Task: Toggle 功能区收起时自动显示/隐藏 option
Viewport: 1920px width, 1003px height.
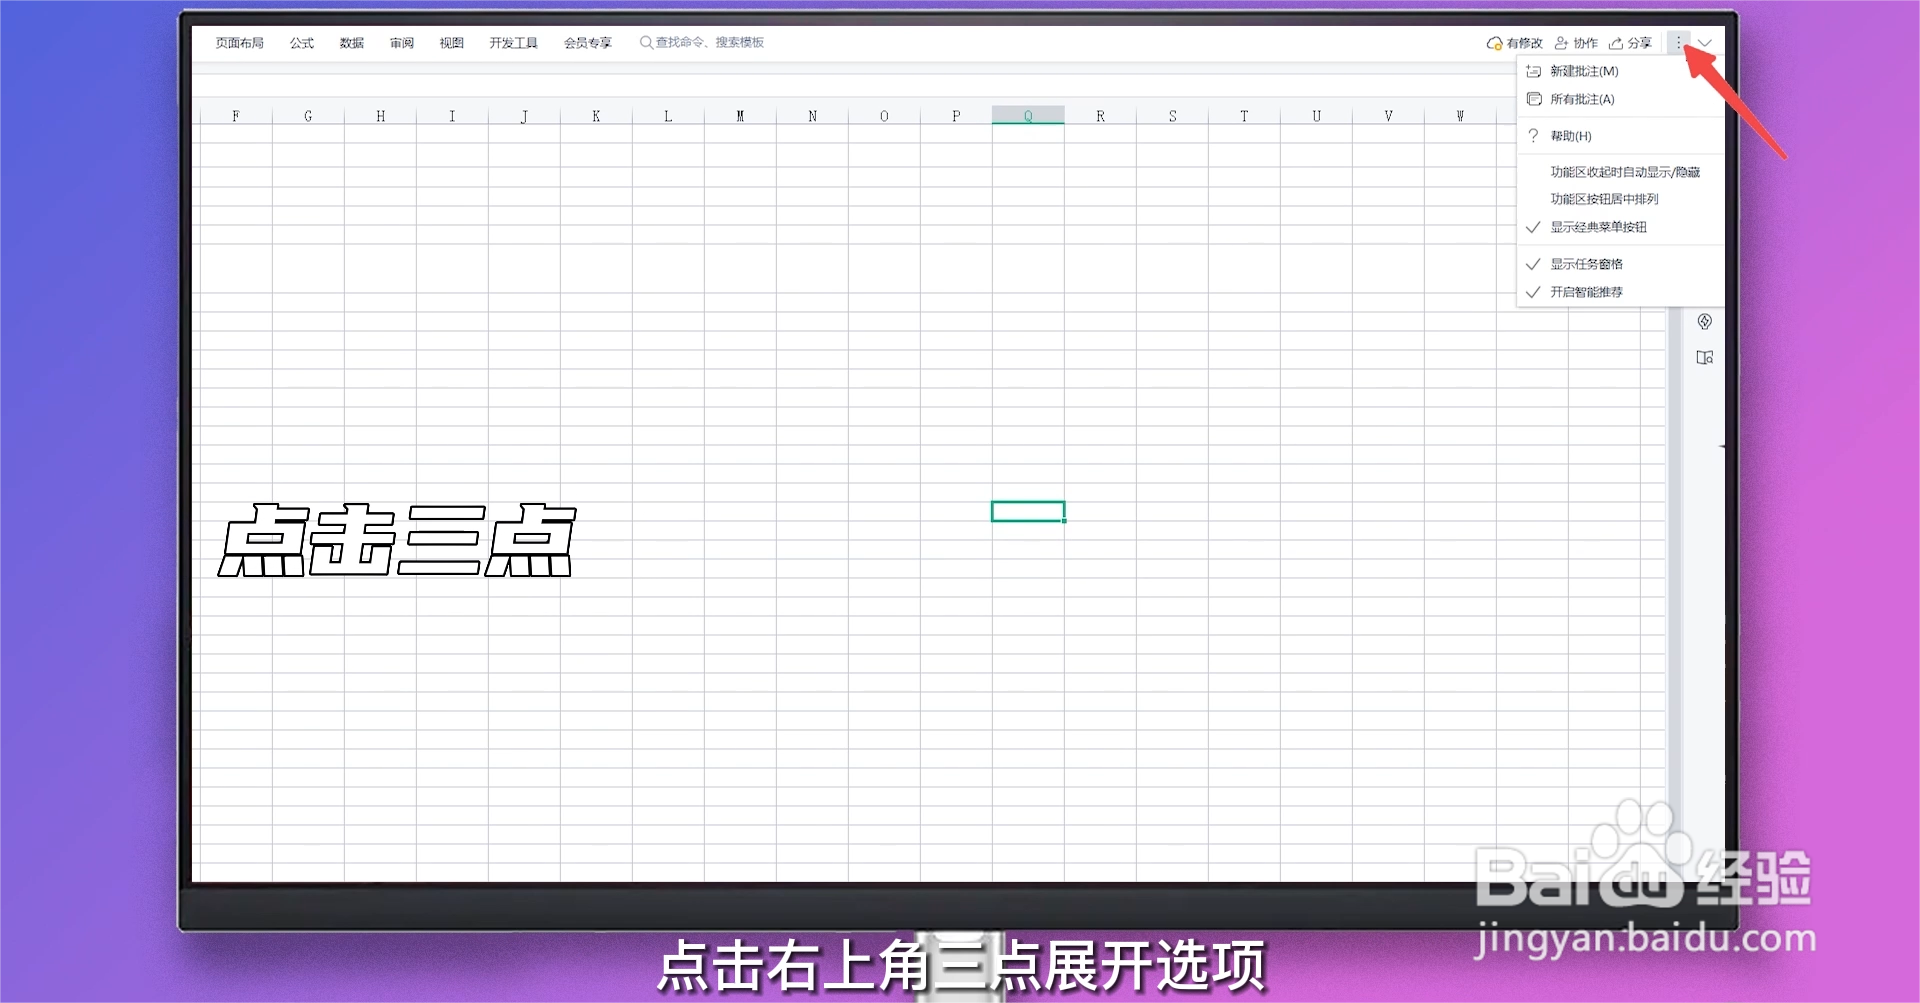Action: click(1620, 172)
